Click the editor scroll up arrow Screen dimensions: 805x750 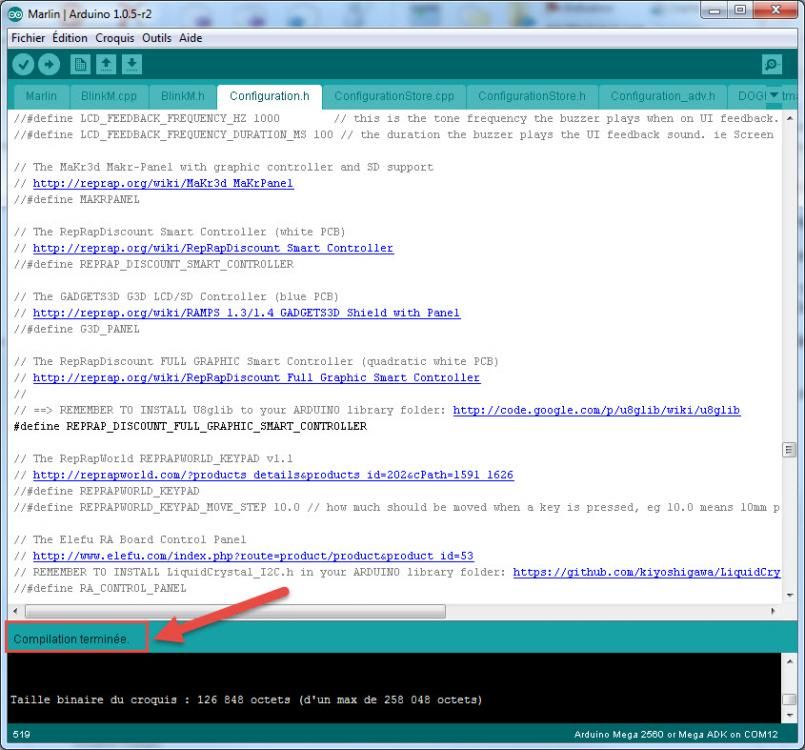tap(789, 119)
